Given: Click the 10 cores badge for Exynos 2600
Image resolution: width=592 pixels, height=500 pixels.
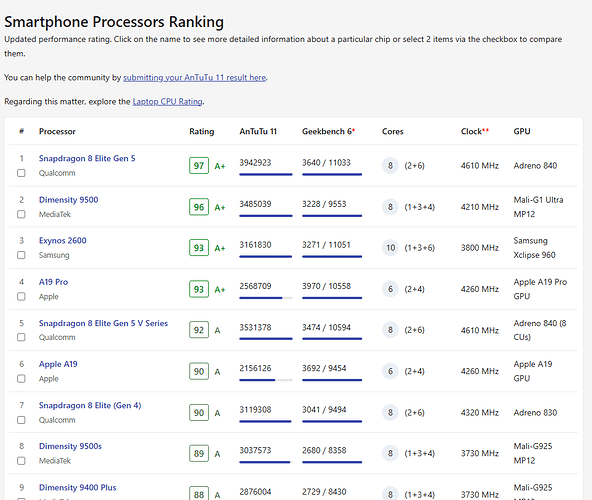Looking at the screenshot, I should (390, 248).
